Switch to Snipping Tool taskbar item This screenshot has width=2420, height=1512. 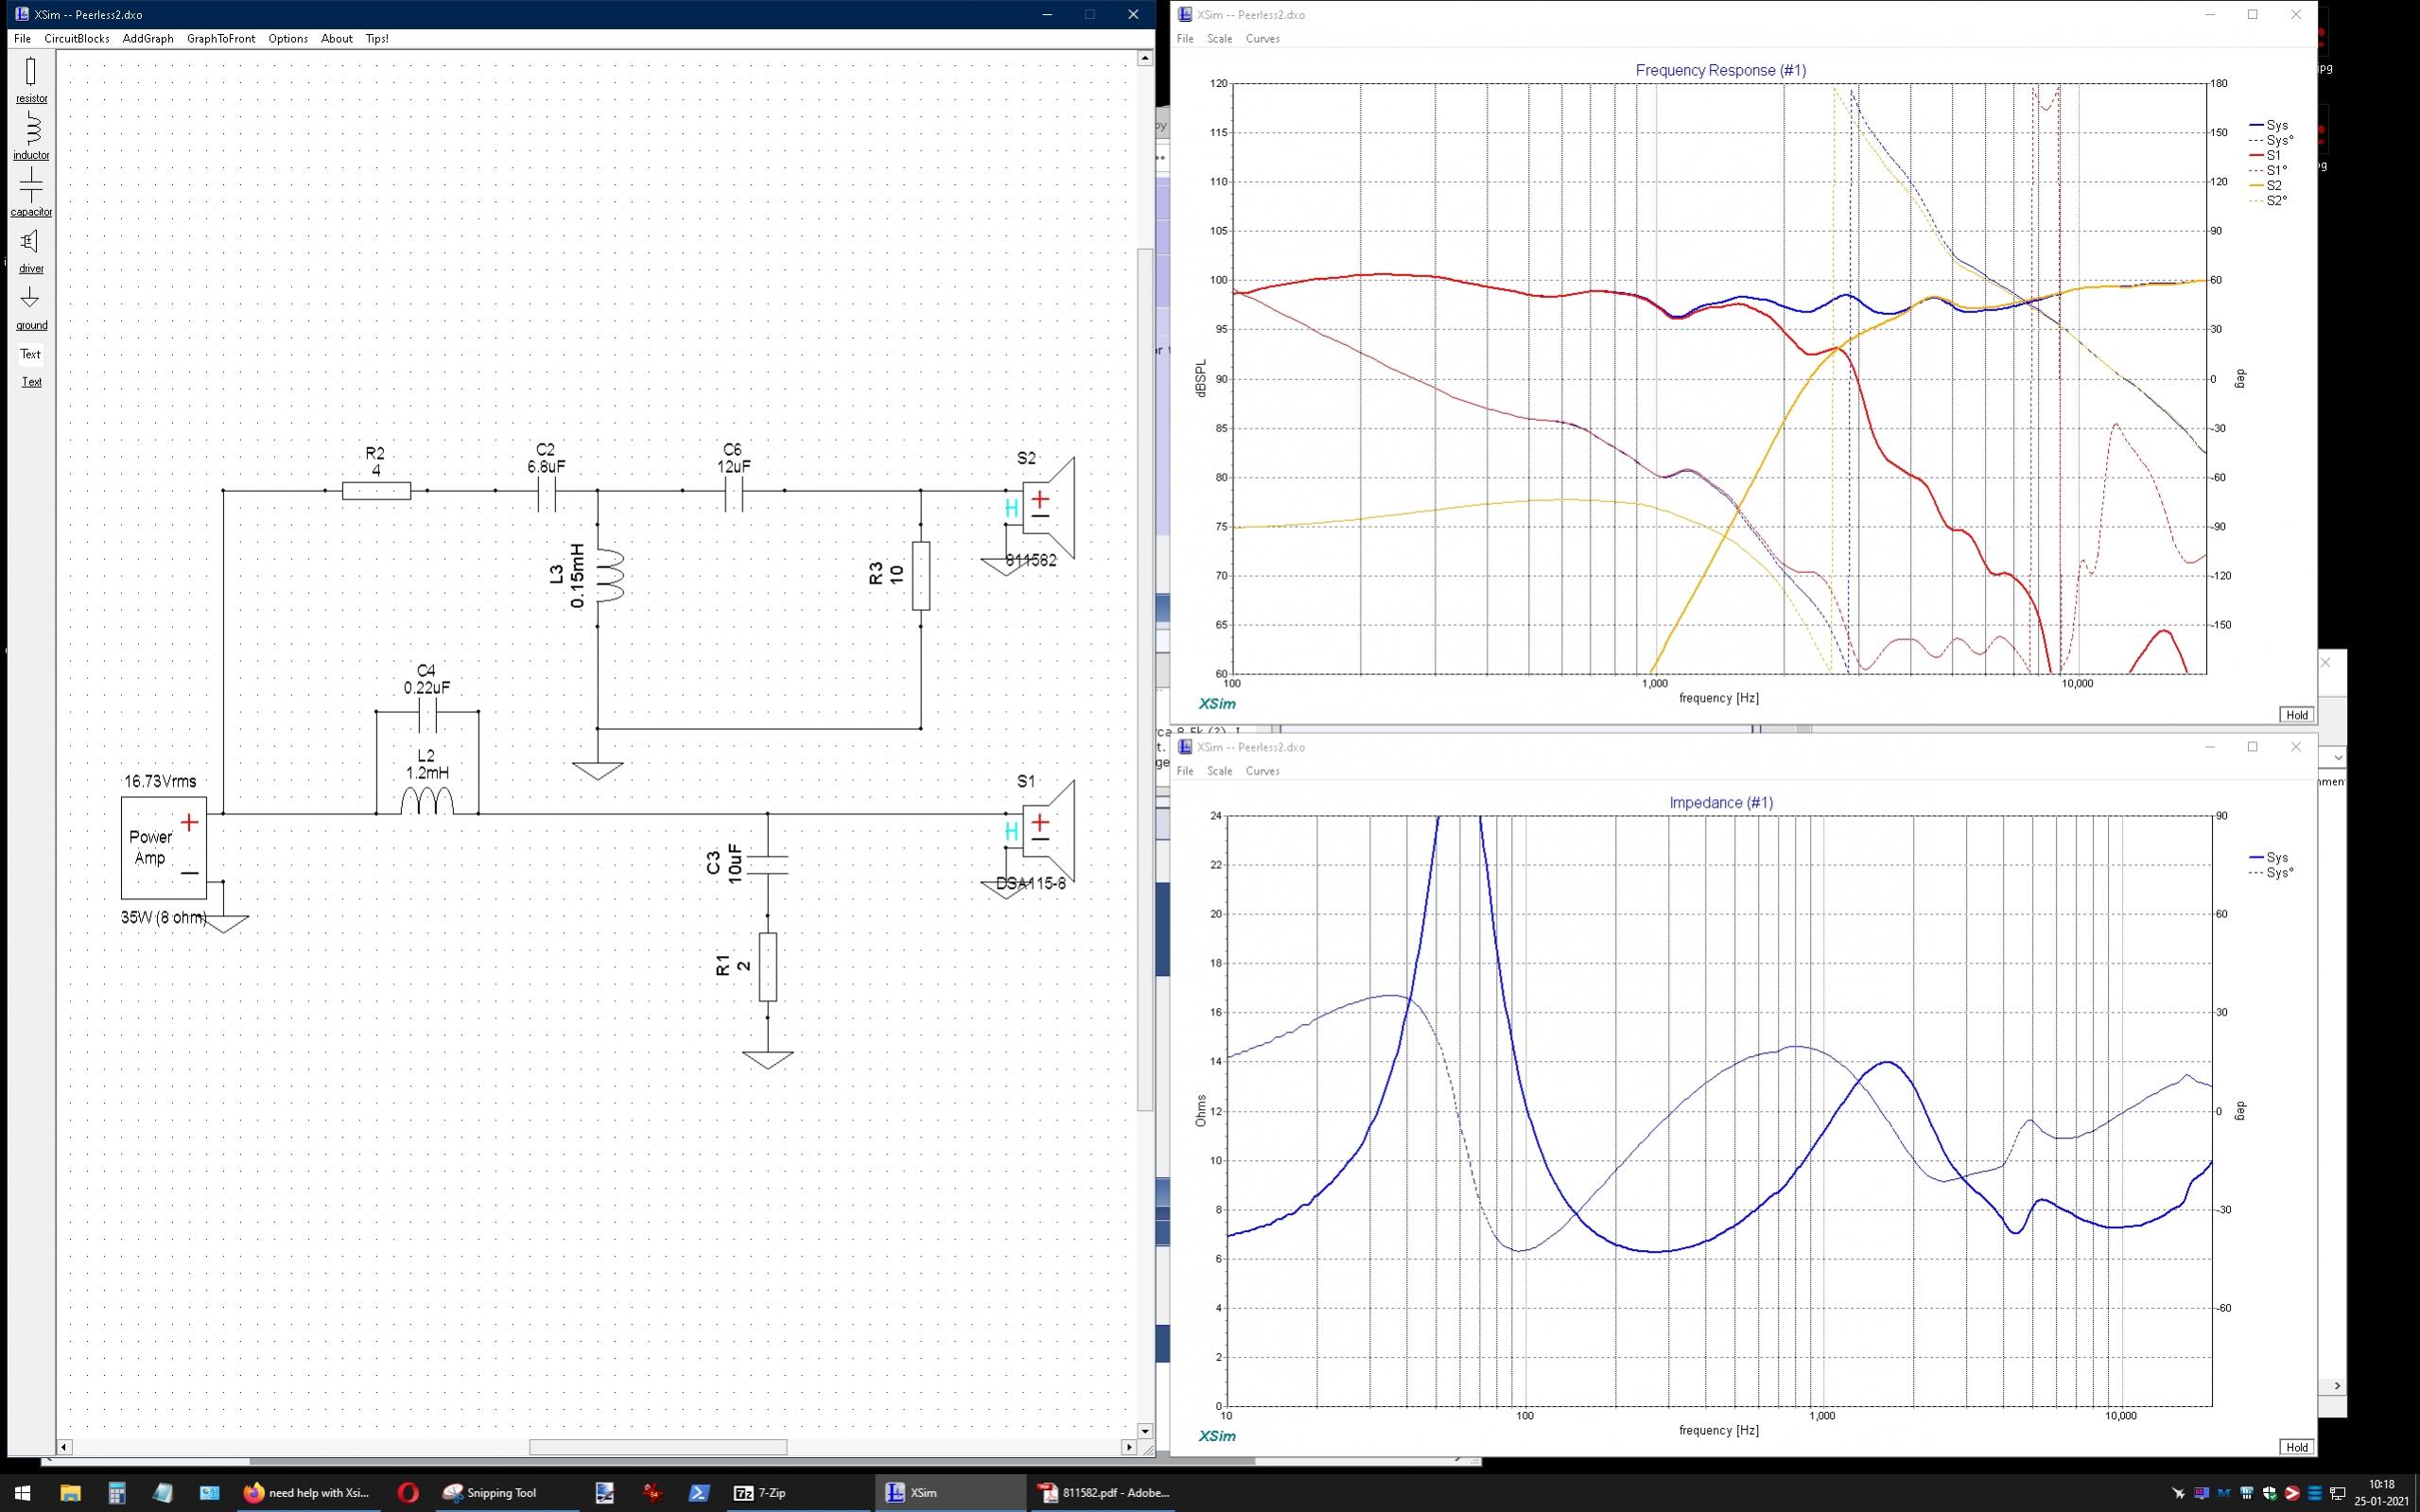click(x=491, y=1493)
